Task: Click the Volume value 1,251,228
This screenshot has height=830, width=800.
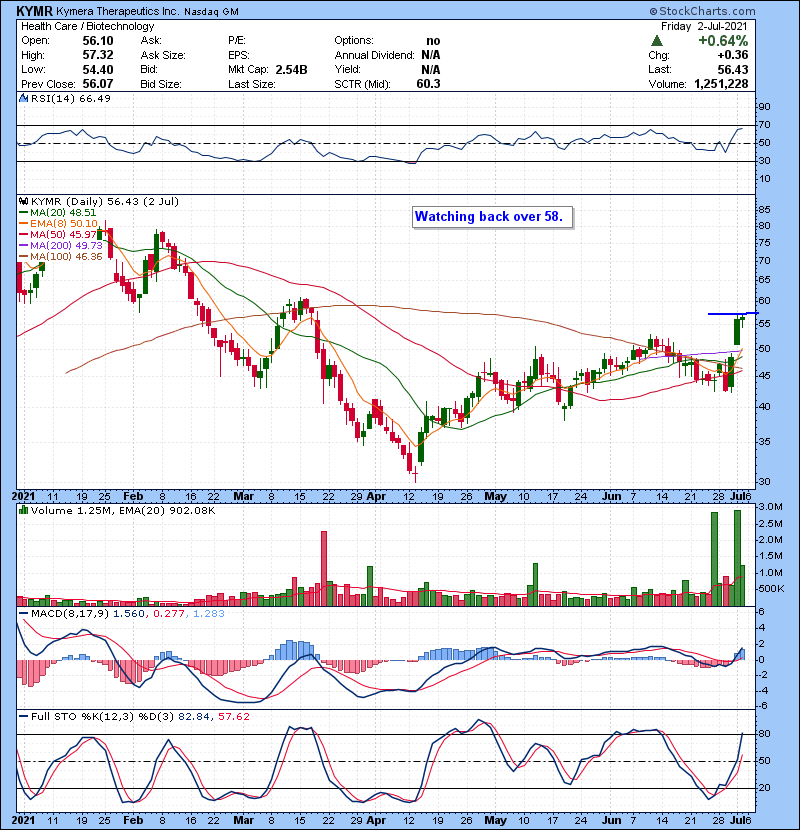Action: click(721, 84)
